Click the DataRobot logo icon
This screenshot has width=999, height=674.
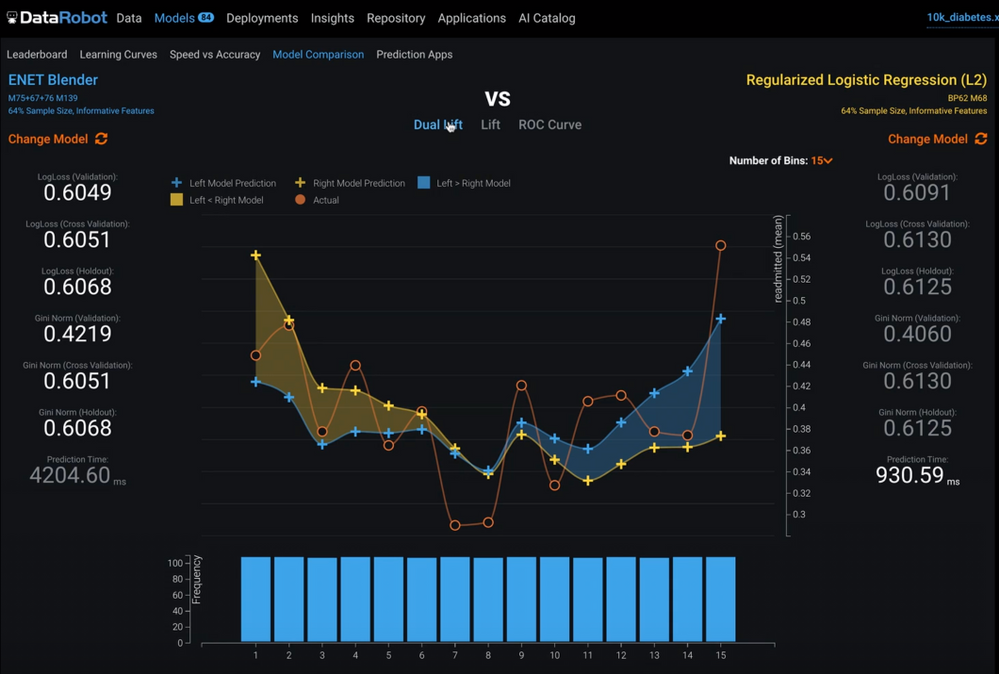12,18
